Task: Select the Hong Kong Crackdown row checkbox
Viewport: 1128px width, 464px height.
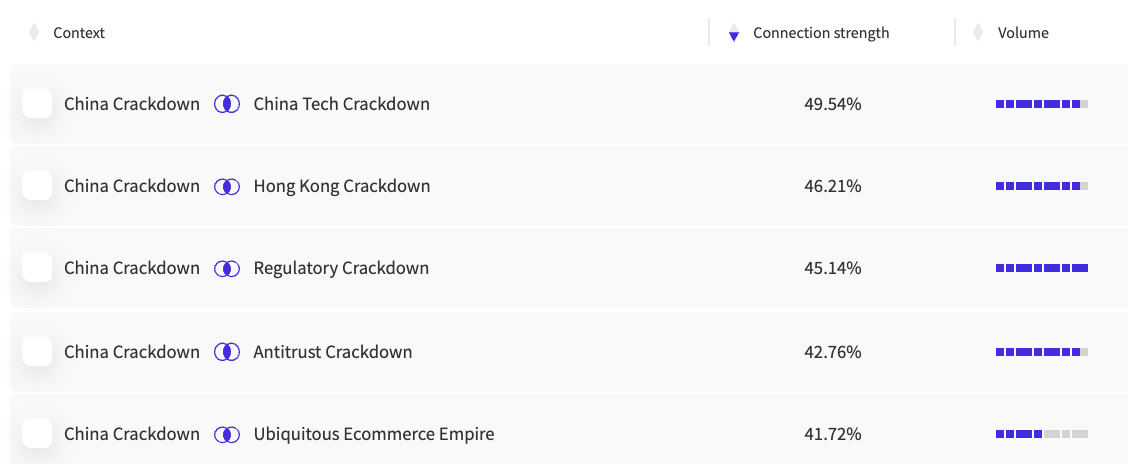Action: click(x=37, y=186)
